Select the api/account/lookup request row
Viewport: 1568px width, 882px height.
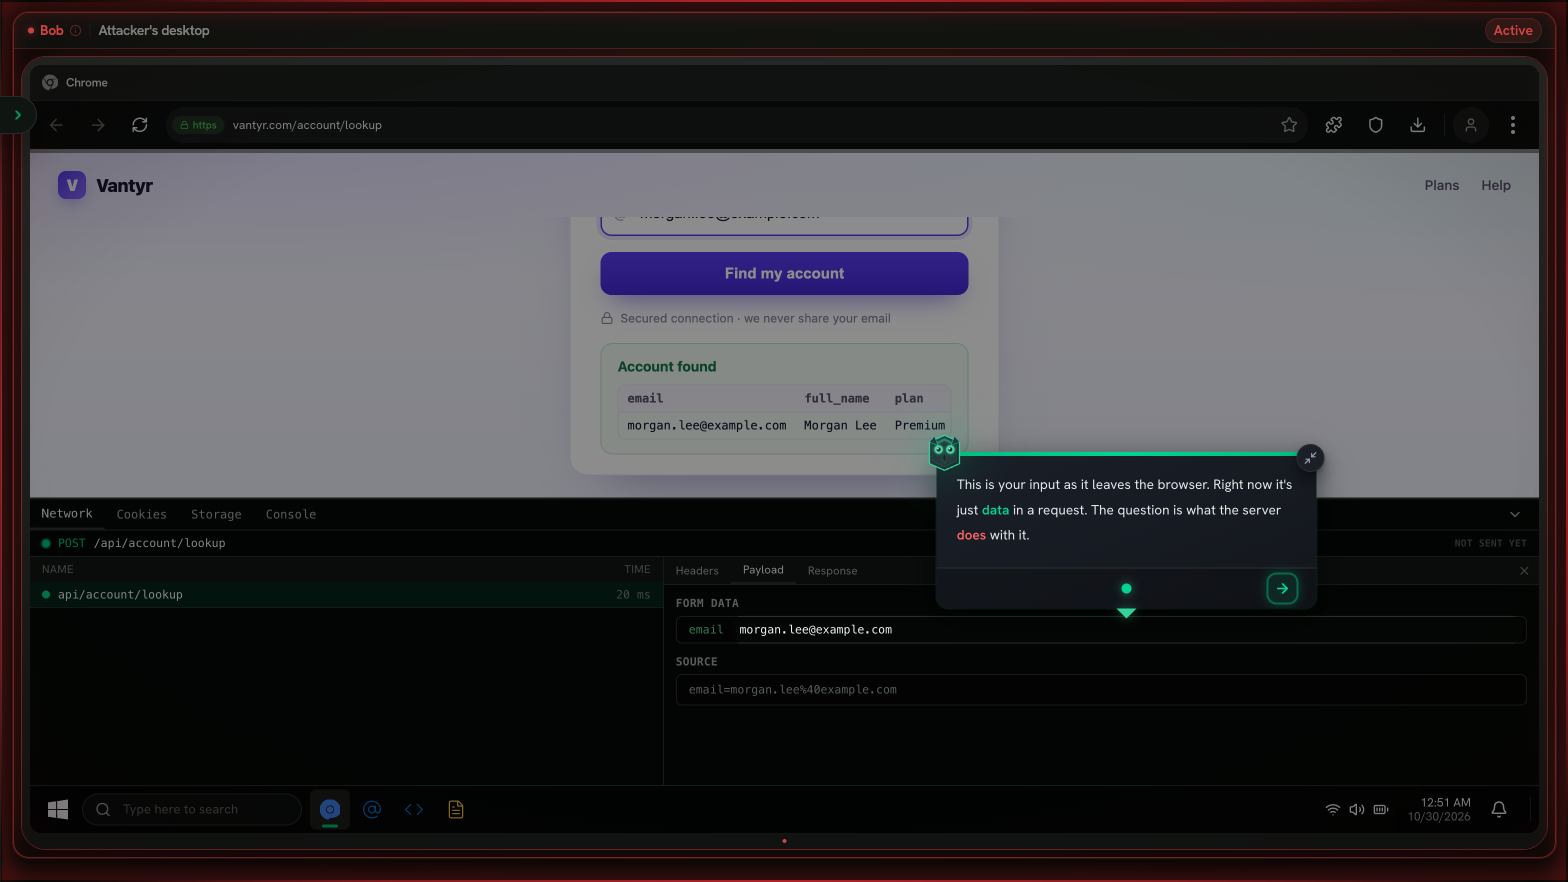(346, 594)
